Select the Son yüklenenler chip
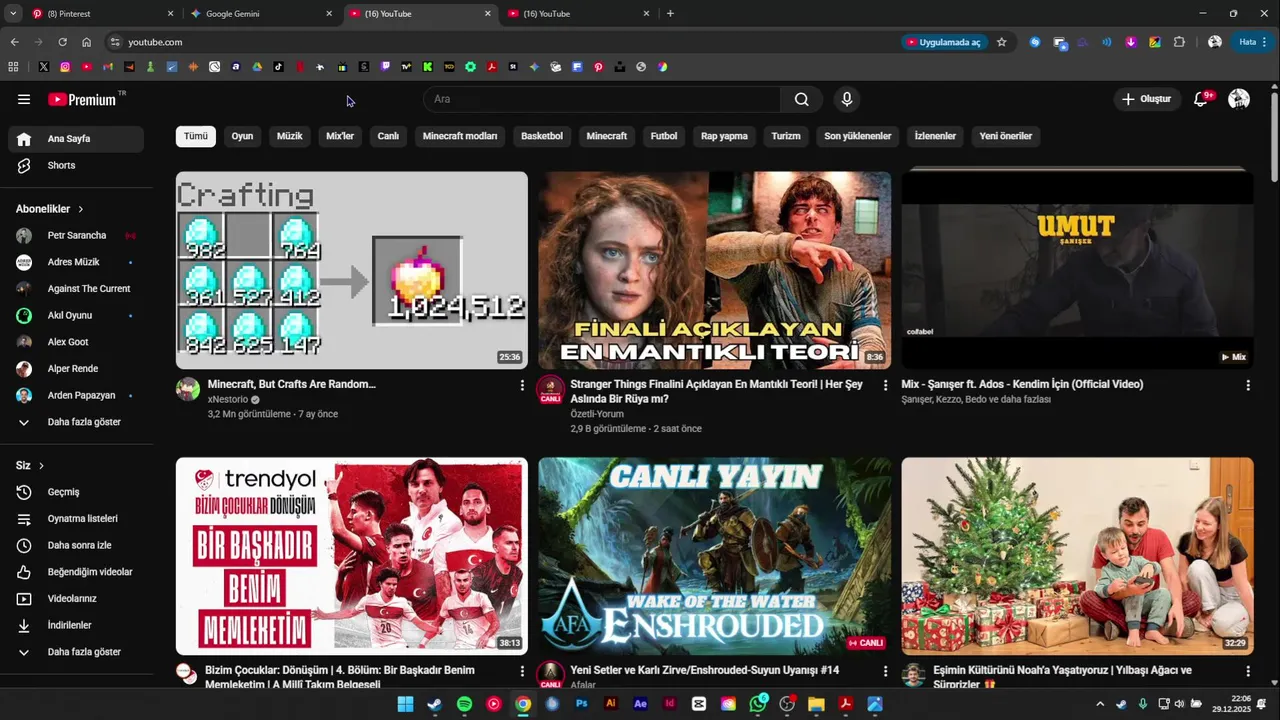This screenshot has height=720, width=1280. 858,136
